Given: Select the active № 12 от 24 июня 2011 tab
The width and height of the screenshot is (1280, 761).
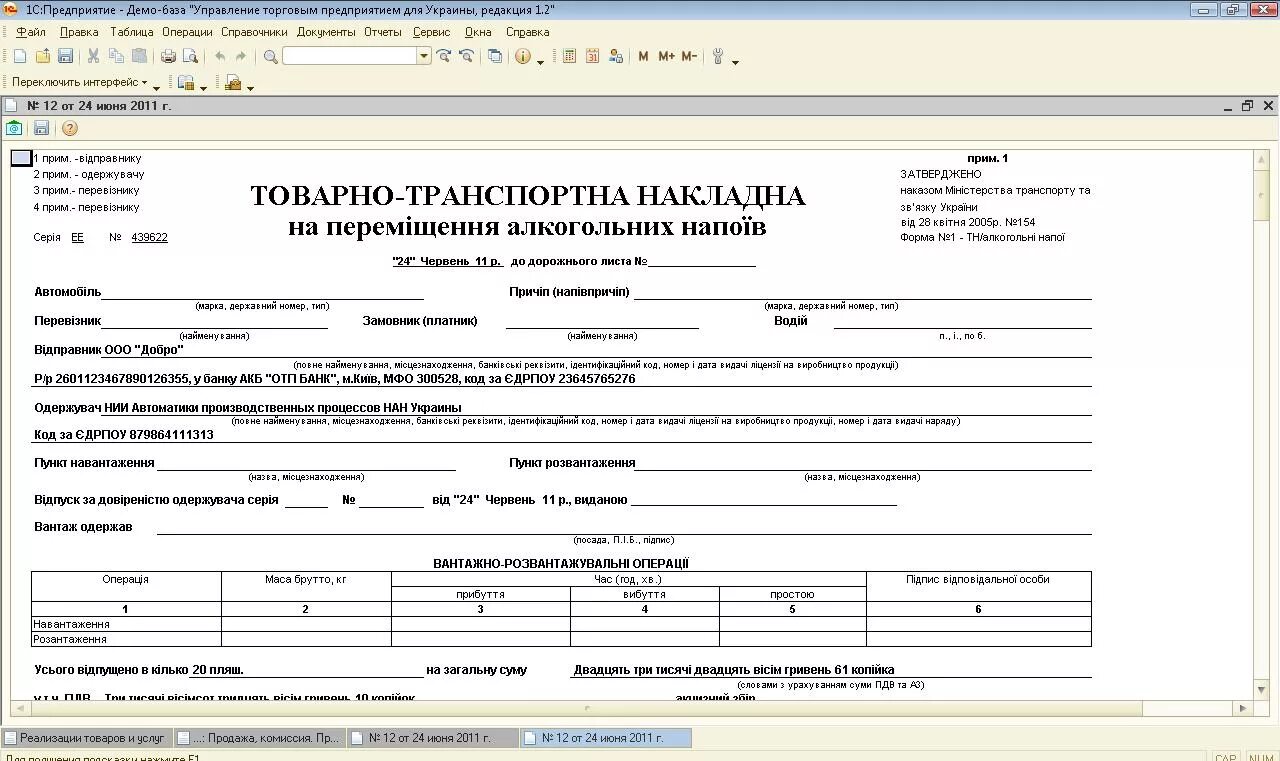Looking at the screenshot, I should click(x=605, y=738).
